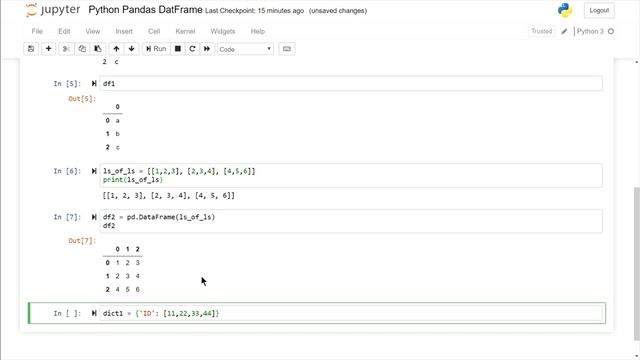Open the cell type Code dropdown
640x360 pixels.
click(x=245, y=49)
